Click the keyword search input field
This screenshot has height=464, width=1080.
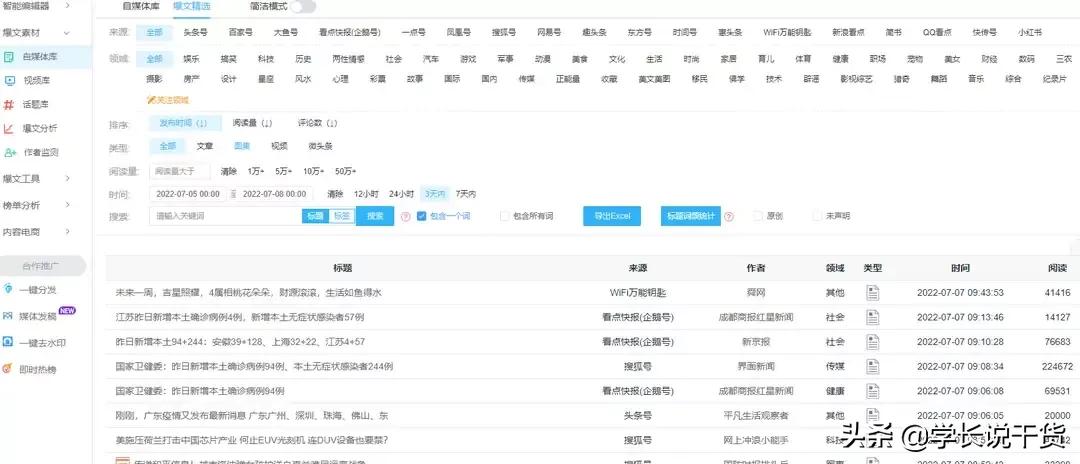(225, 216)
